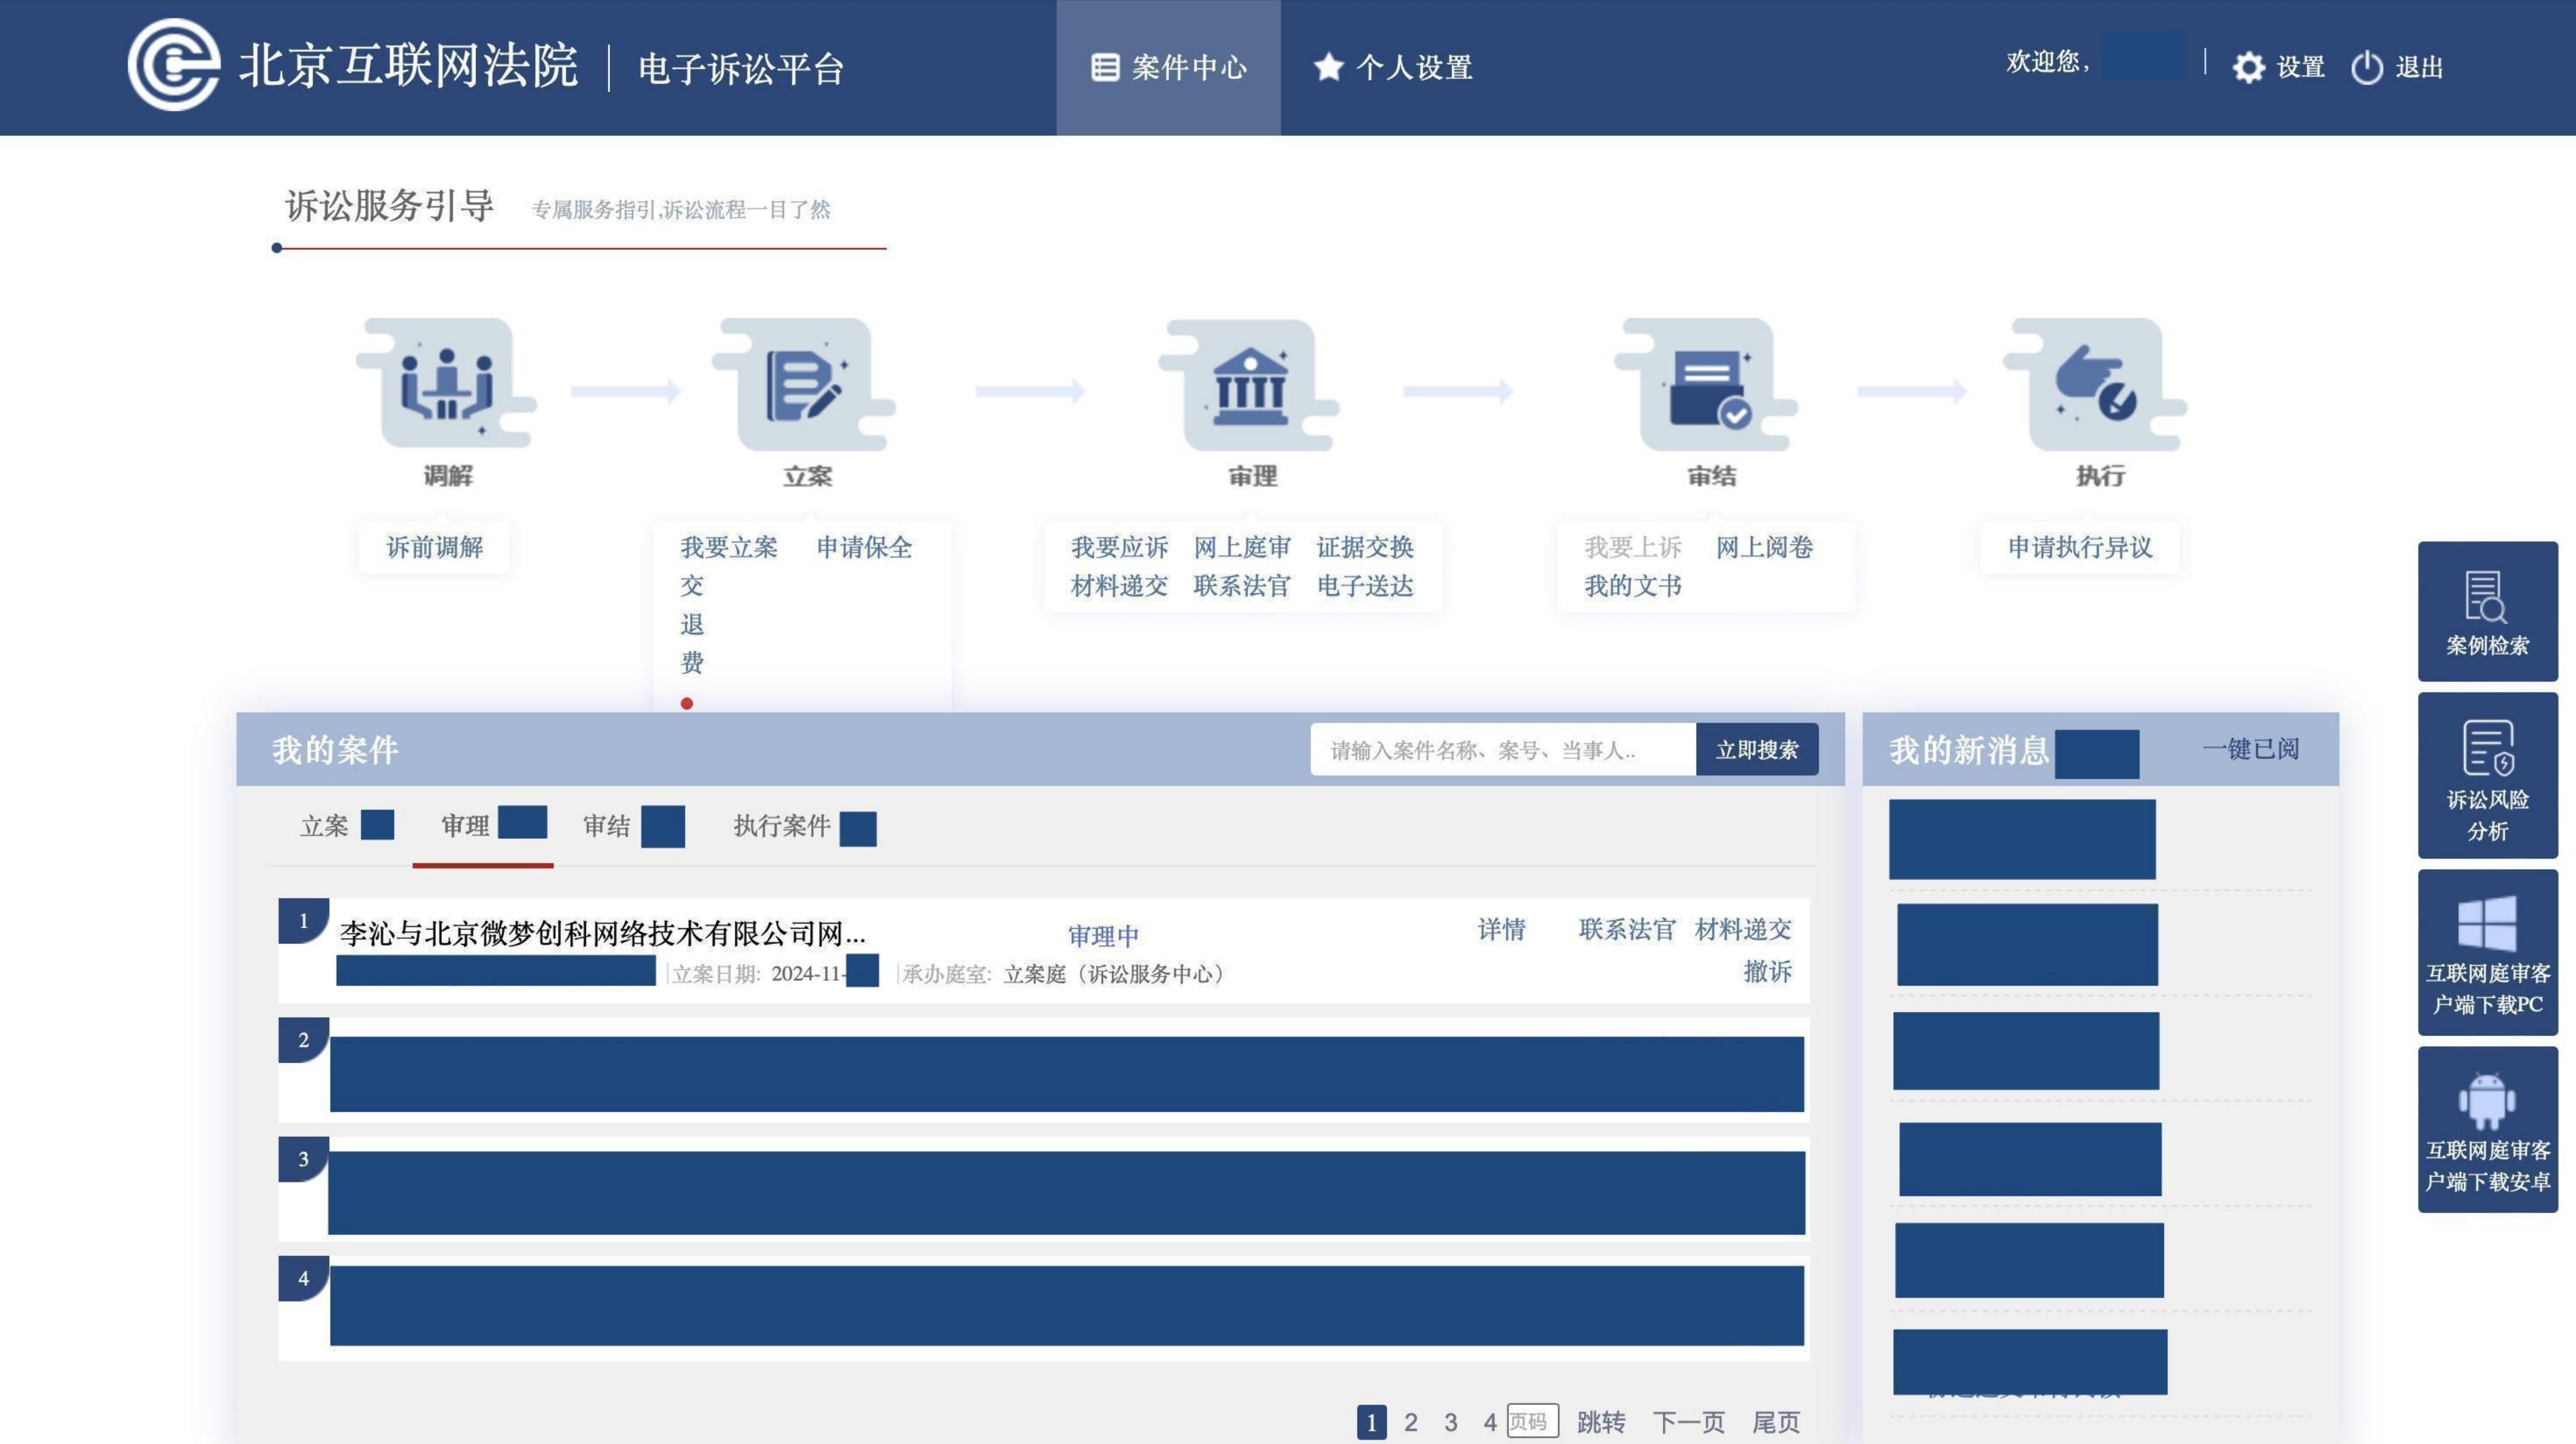Go to 下一页 next page
Viewport: 2576px width, 1444px height.
coord(1690,1422)
